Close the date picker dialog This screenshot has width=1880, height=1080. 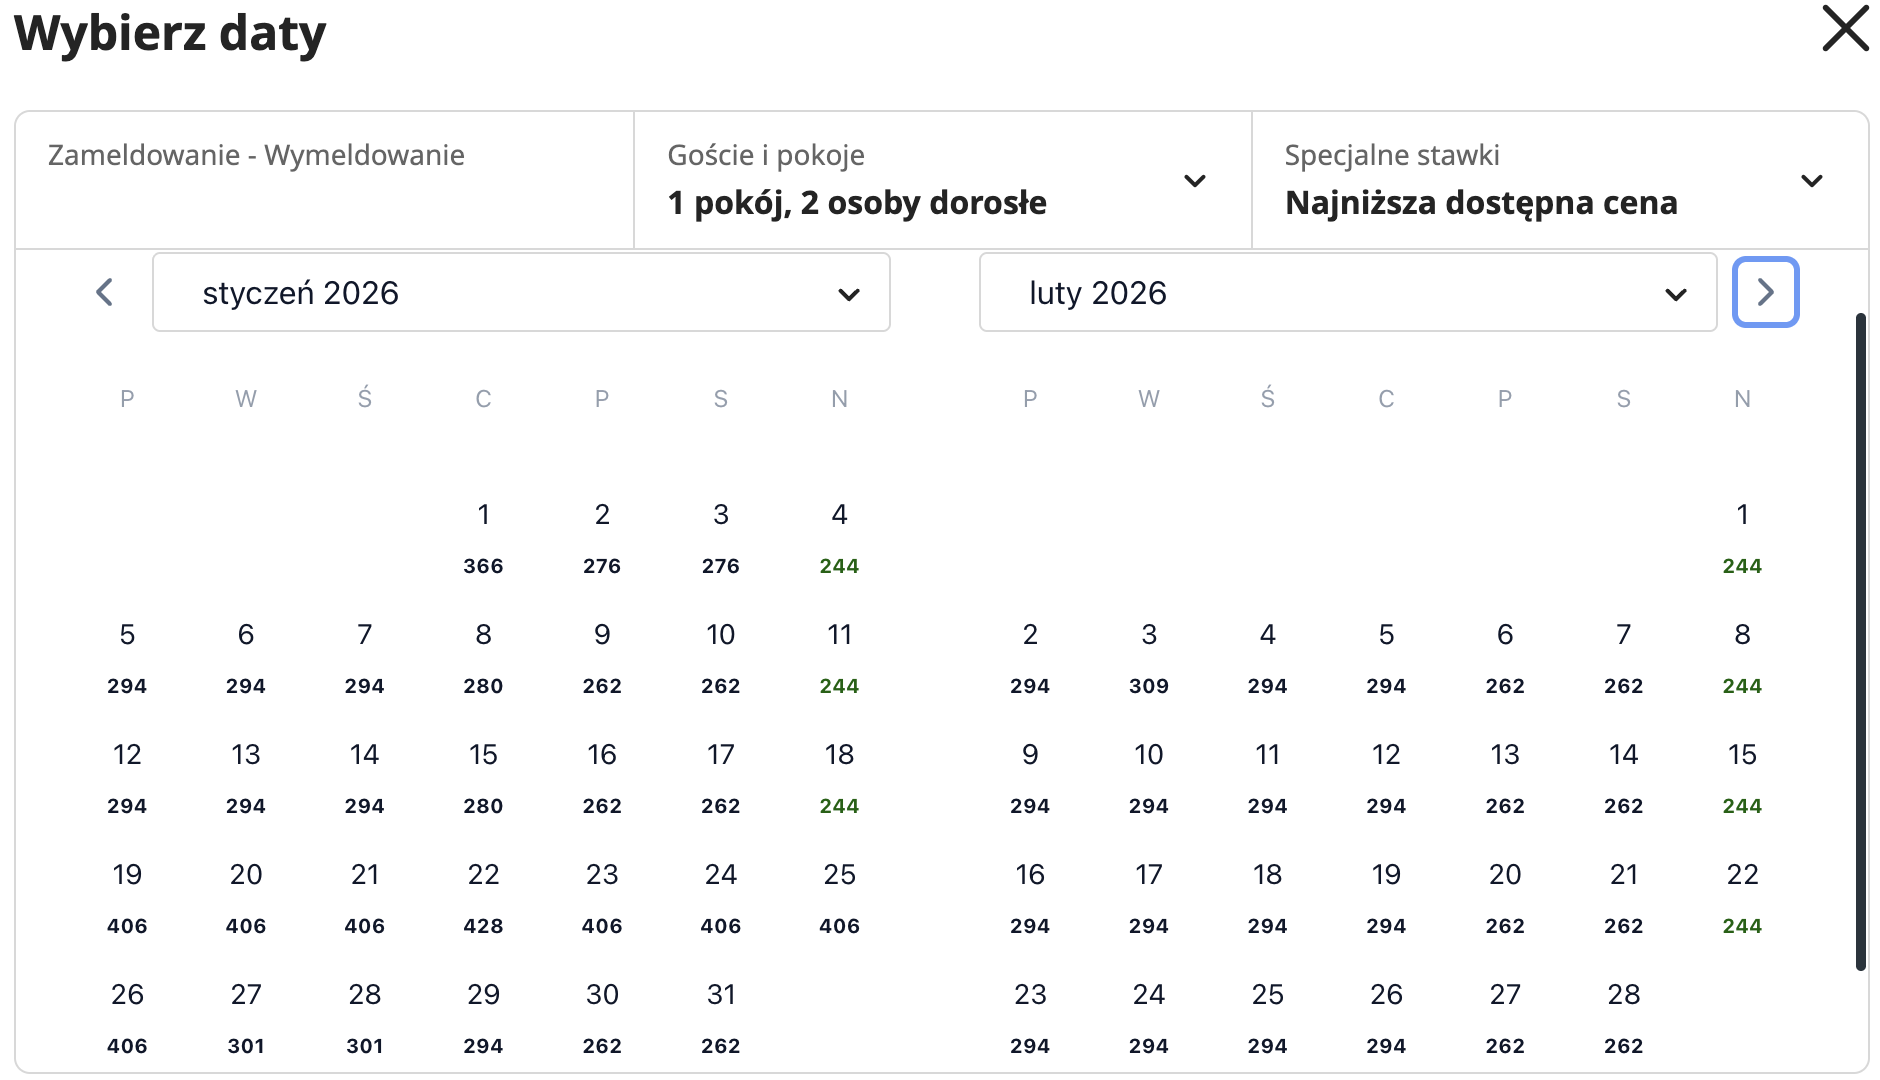point(1845,29)
